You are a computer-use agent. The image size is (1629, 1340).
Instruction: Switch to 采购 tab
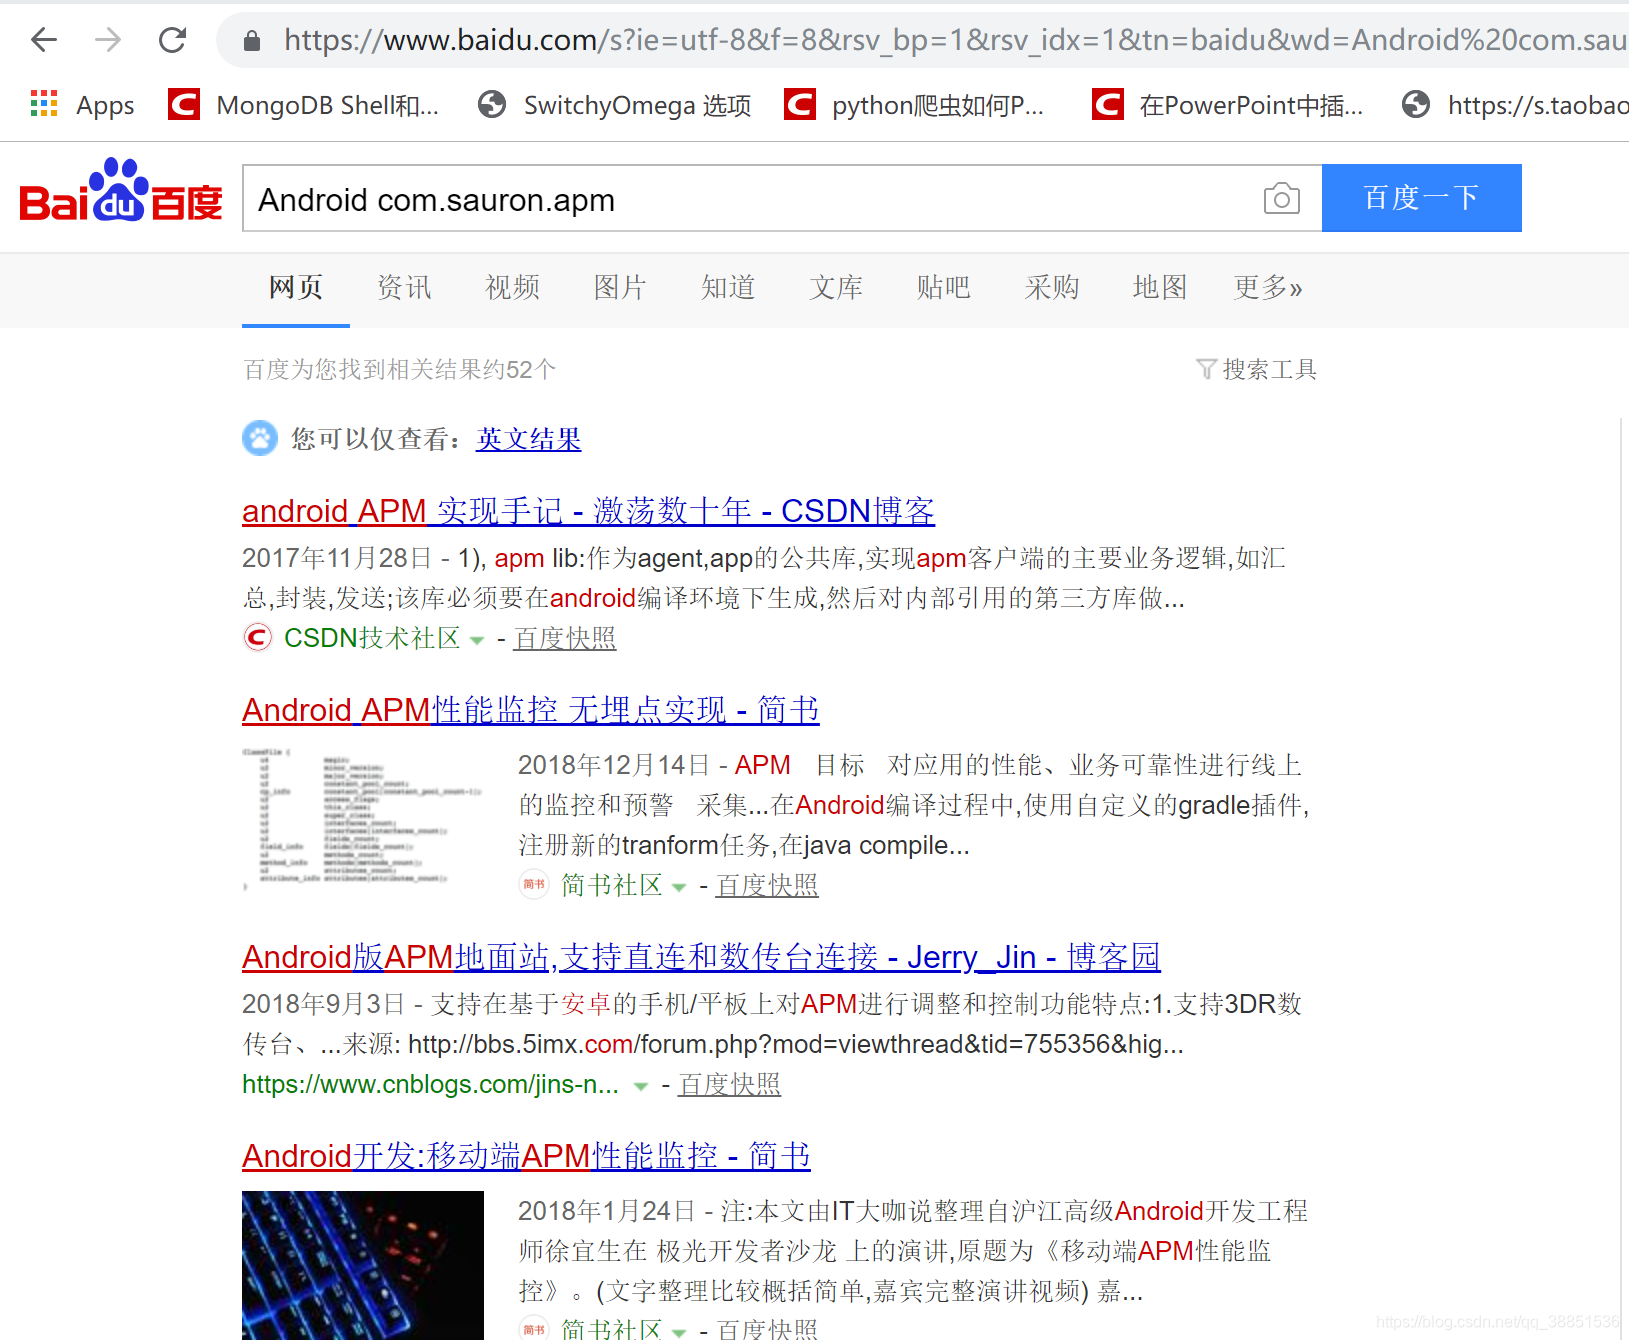tap(1052, 288)
